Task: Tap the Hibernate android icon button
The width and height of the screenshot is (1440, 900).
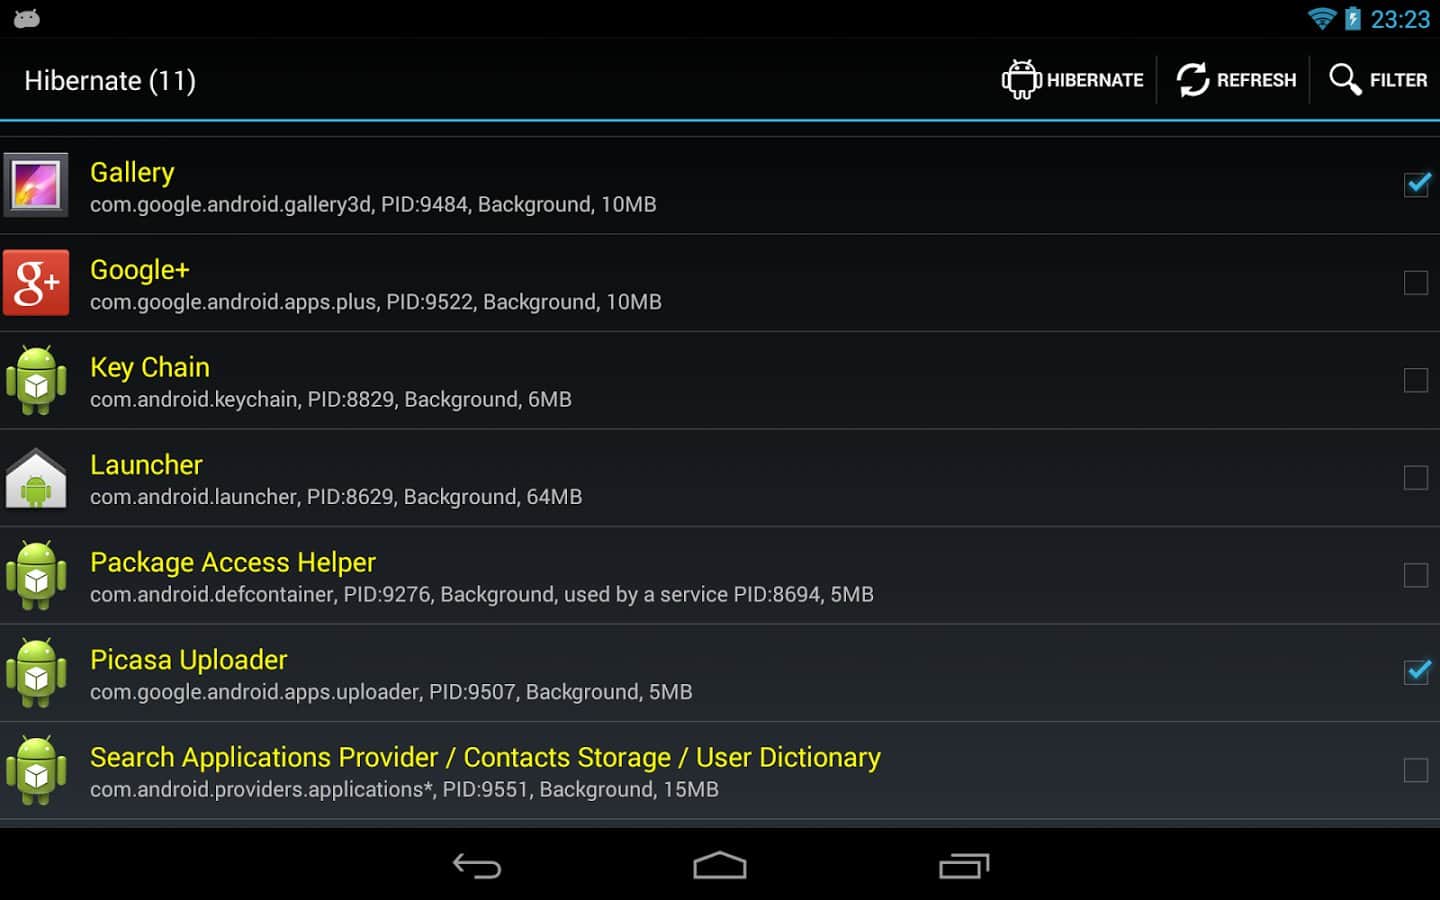Action: click(1021, 80)
